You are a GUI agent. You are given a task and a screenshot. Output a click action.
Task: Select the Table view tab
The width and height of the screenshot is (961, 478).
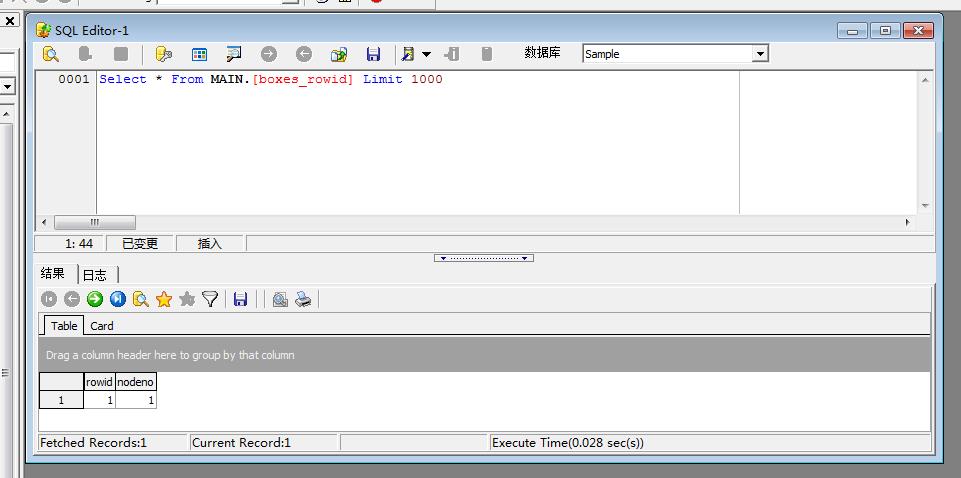click(x=64, y=326)
